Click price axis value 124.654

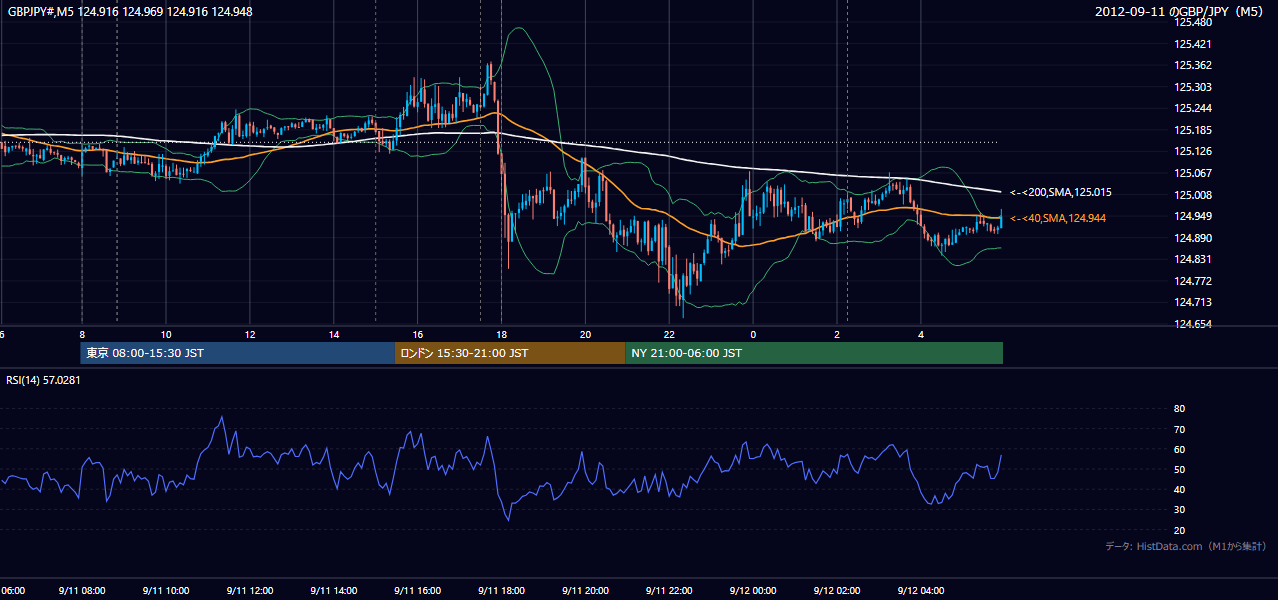coord(1192,324)
